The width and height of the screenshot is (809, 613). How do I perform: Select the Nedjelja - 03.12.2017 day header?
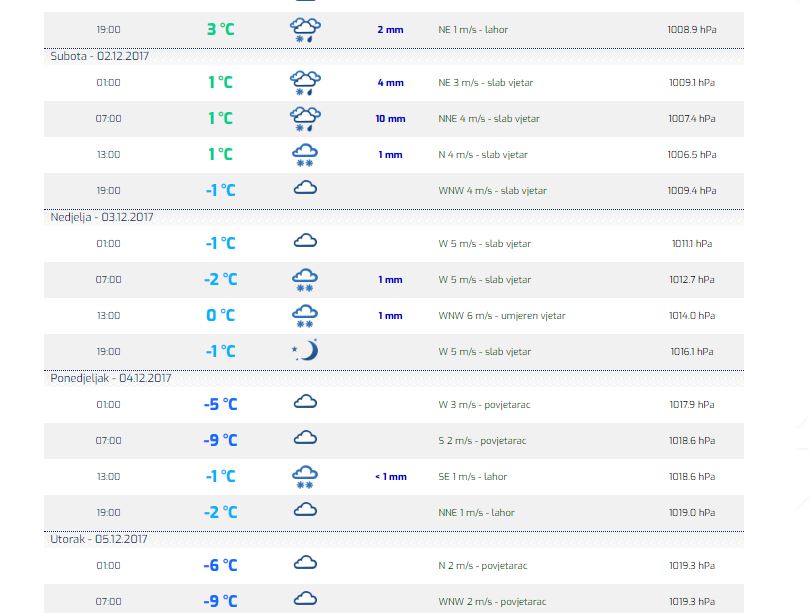point(102,217)
